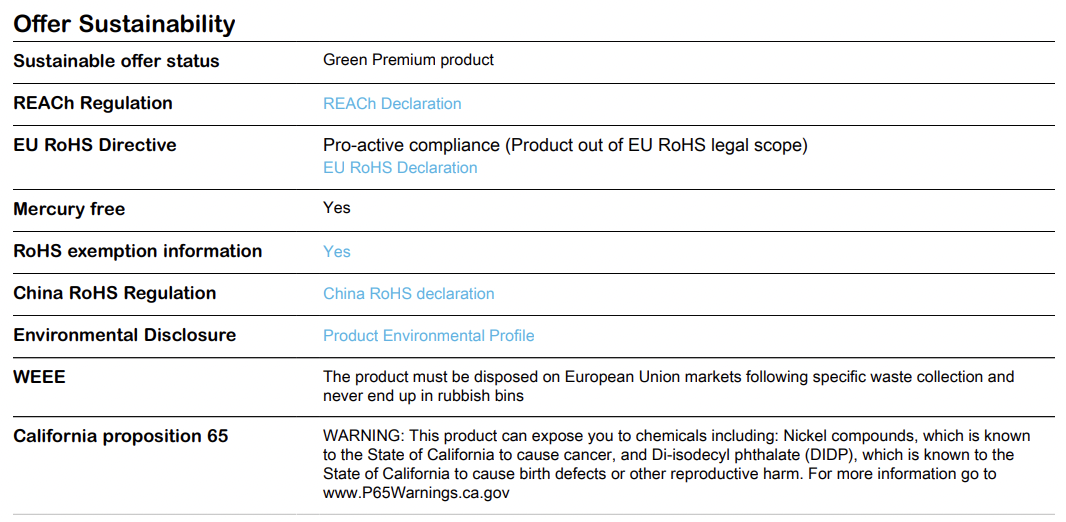Open the Product Environmental Profile link

point(428,336)
